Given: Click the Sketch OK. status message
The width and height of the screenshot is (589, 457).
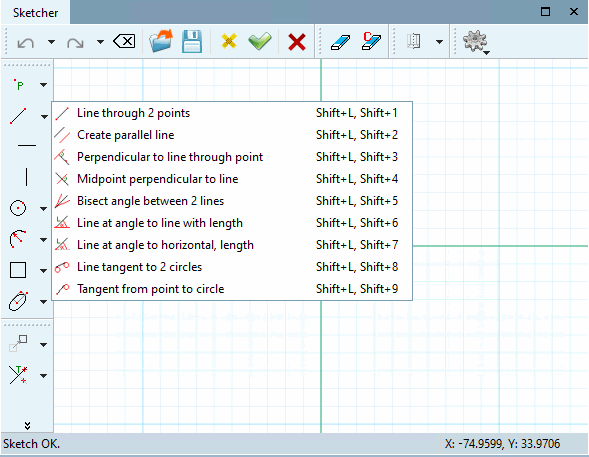Looking at the screenshot, I should (x=31, y=444).
